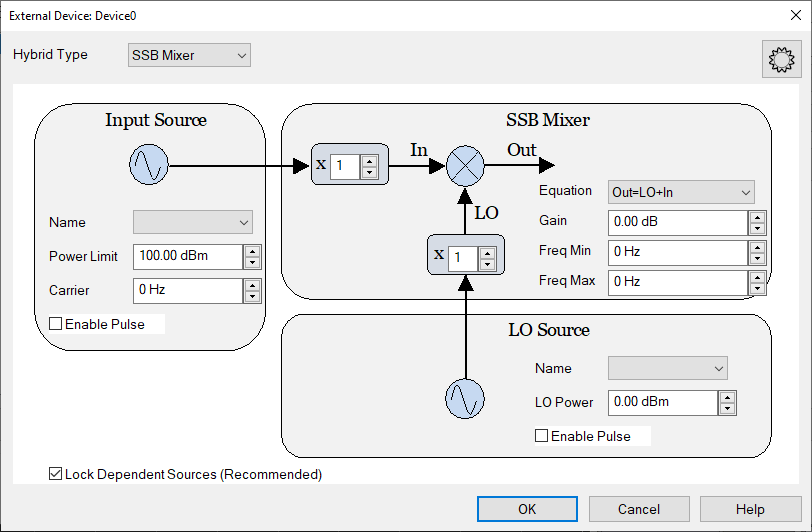
Task: Increase the LO multiplier with the up arrow
Action: 487,252
